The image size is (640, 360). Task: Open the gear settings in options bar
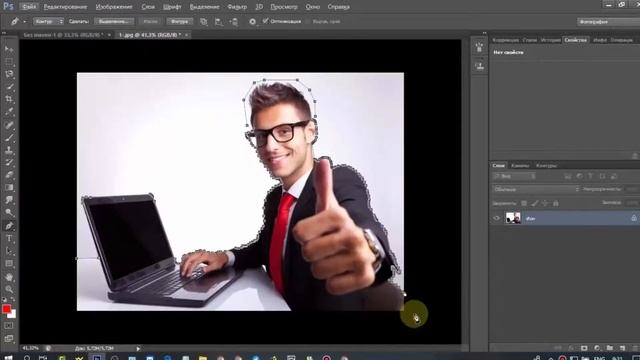(x=253, y=22)
